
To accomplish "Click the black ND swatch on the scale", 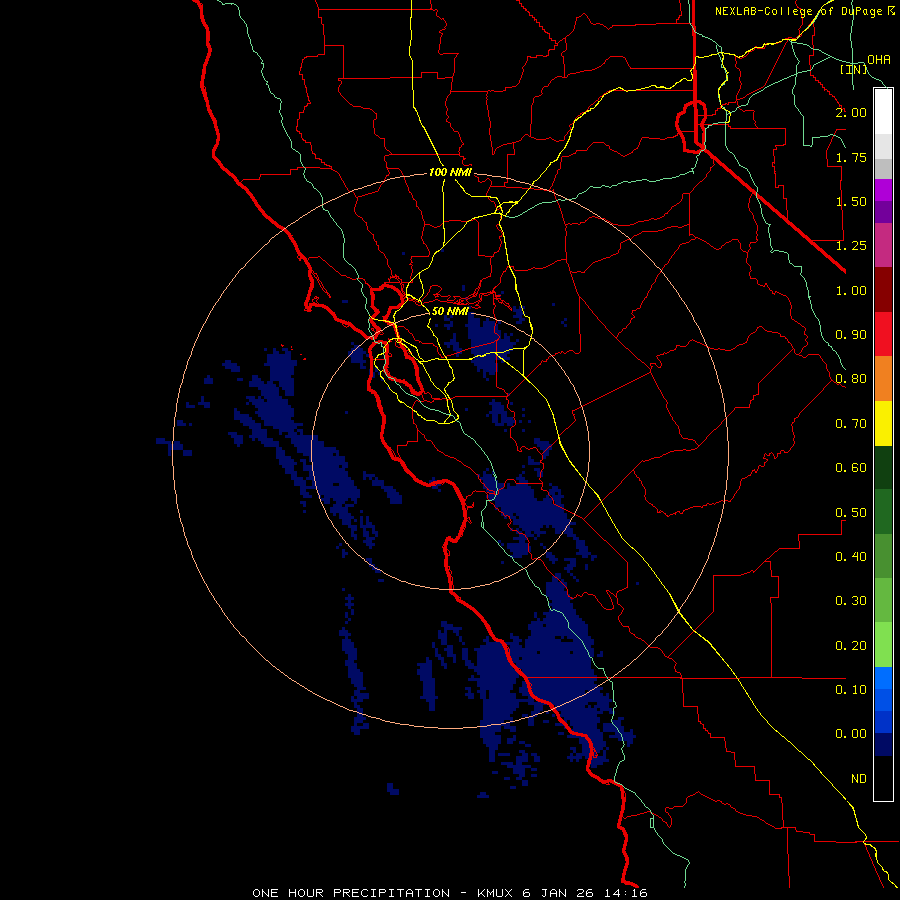I will (883, 778).
